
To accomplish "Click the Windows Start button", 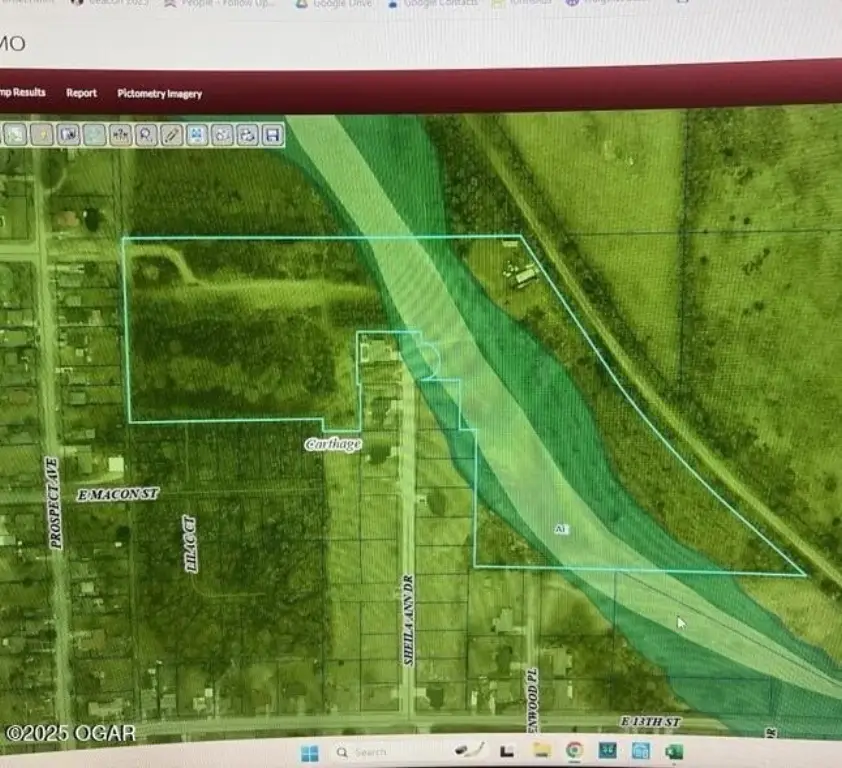I will click(x=309, y=752).
